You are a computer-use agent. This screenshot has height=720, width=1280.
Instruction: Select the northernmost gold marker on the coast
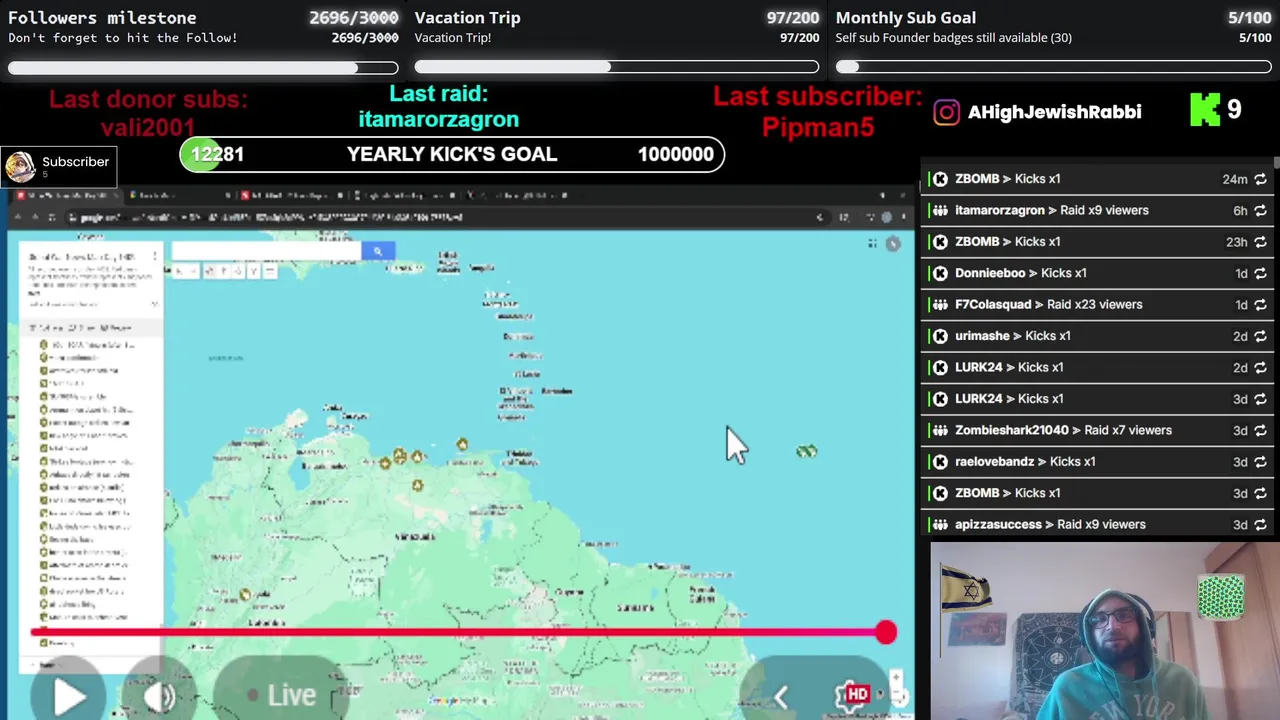point(462,444)
